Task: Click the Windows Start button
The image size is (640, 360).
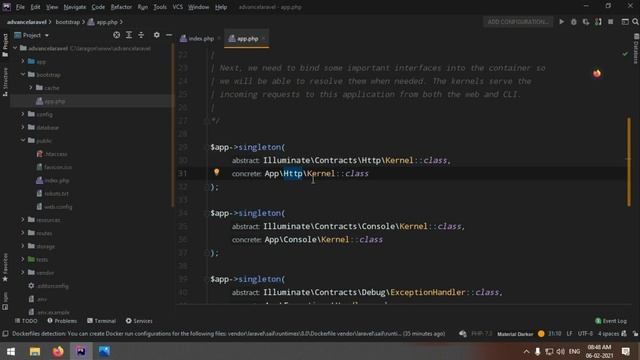Action: point(11,351)
